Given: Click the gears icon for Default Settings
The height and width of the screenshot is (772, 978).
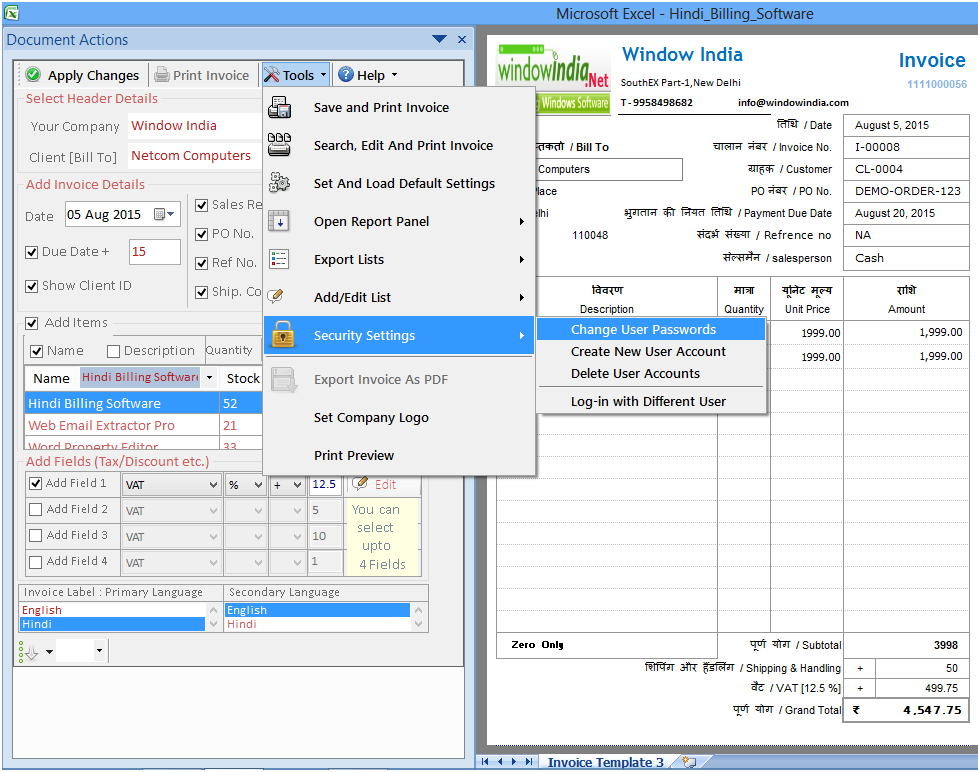Looking at the screenshot, I should (279, 183).
